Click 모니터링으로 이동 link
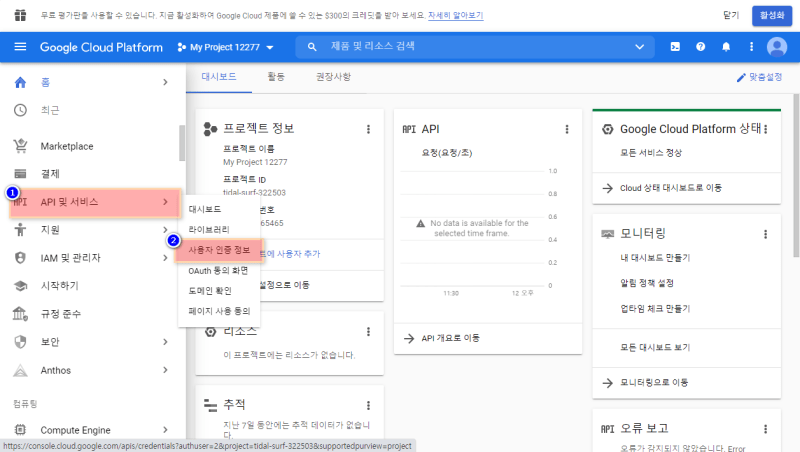 [x=654, y=383]
